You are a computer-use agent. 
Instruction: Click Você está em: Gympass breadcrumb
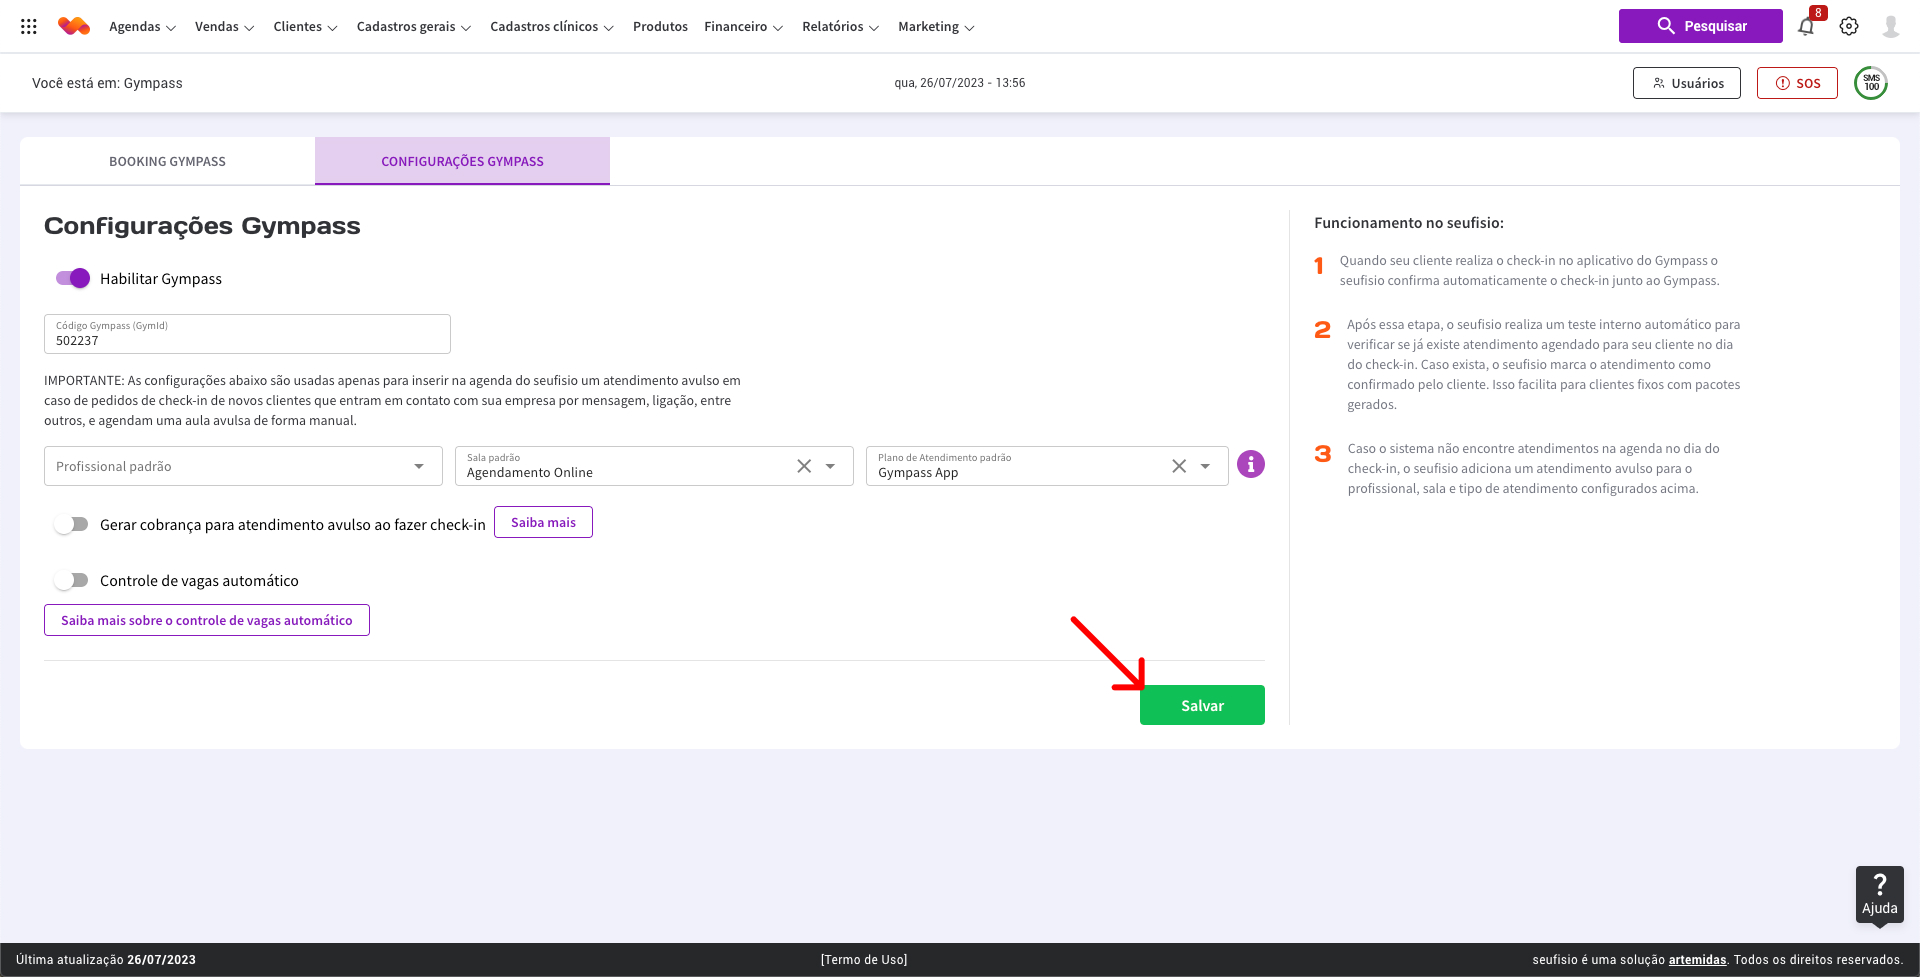[x=107, y=83]
